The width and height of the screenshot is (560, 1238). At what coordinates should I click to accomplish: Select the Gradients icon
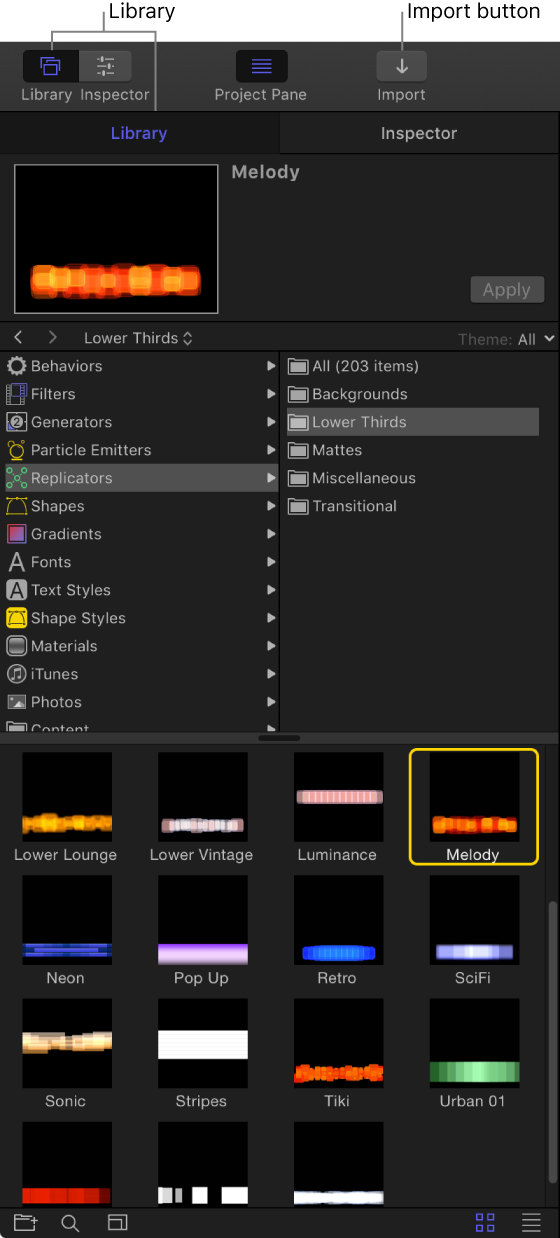[x=16, y=534]
